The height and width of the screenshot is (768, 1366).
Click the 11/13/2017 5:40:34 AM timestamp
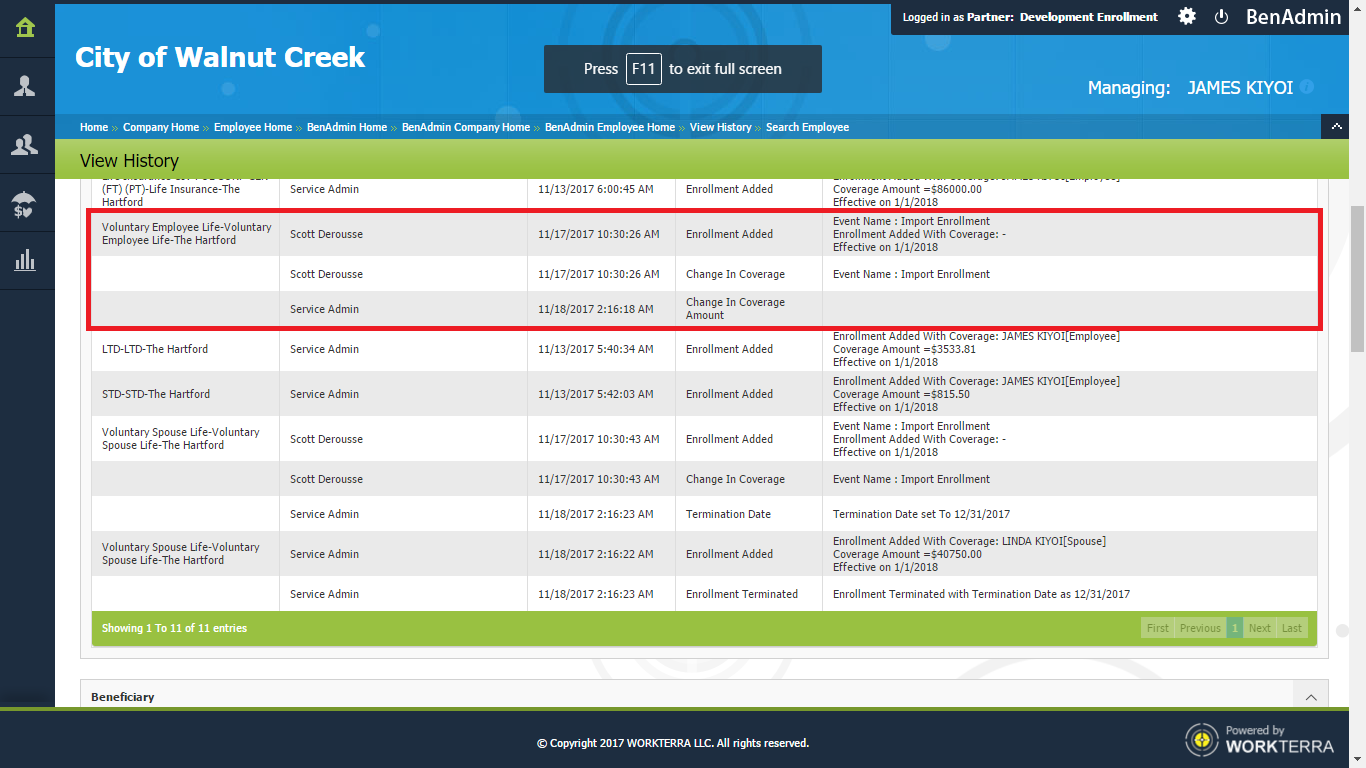click(596, 349)
